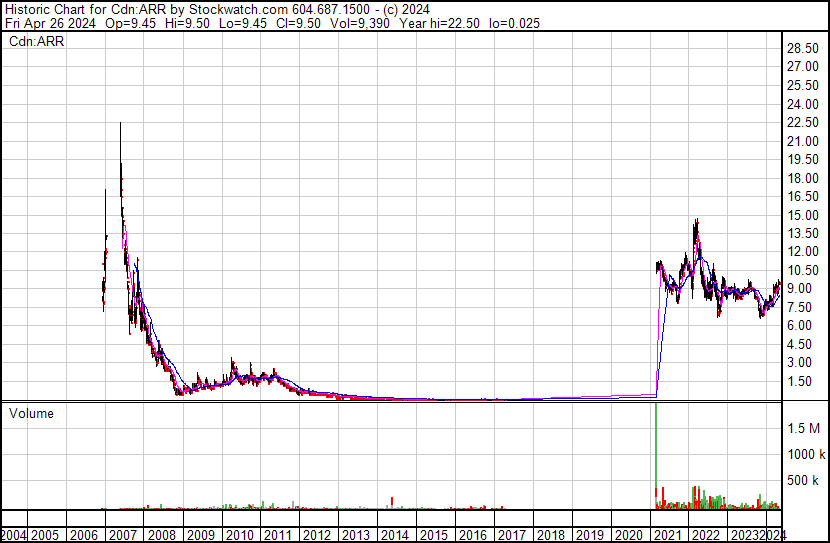Click the red 2014 volume bar

(x=392, y=502)
